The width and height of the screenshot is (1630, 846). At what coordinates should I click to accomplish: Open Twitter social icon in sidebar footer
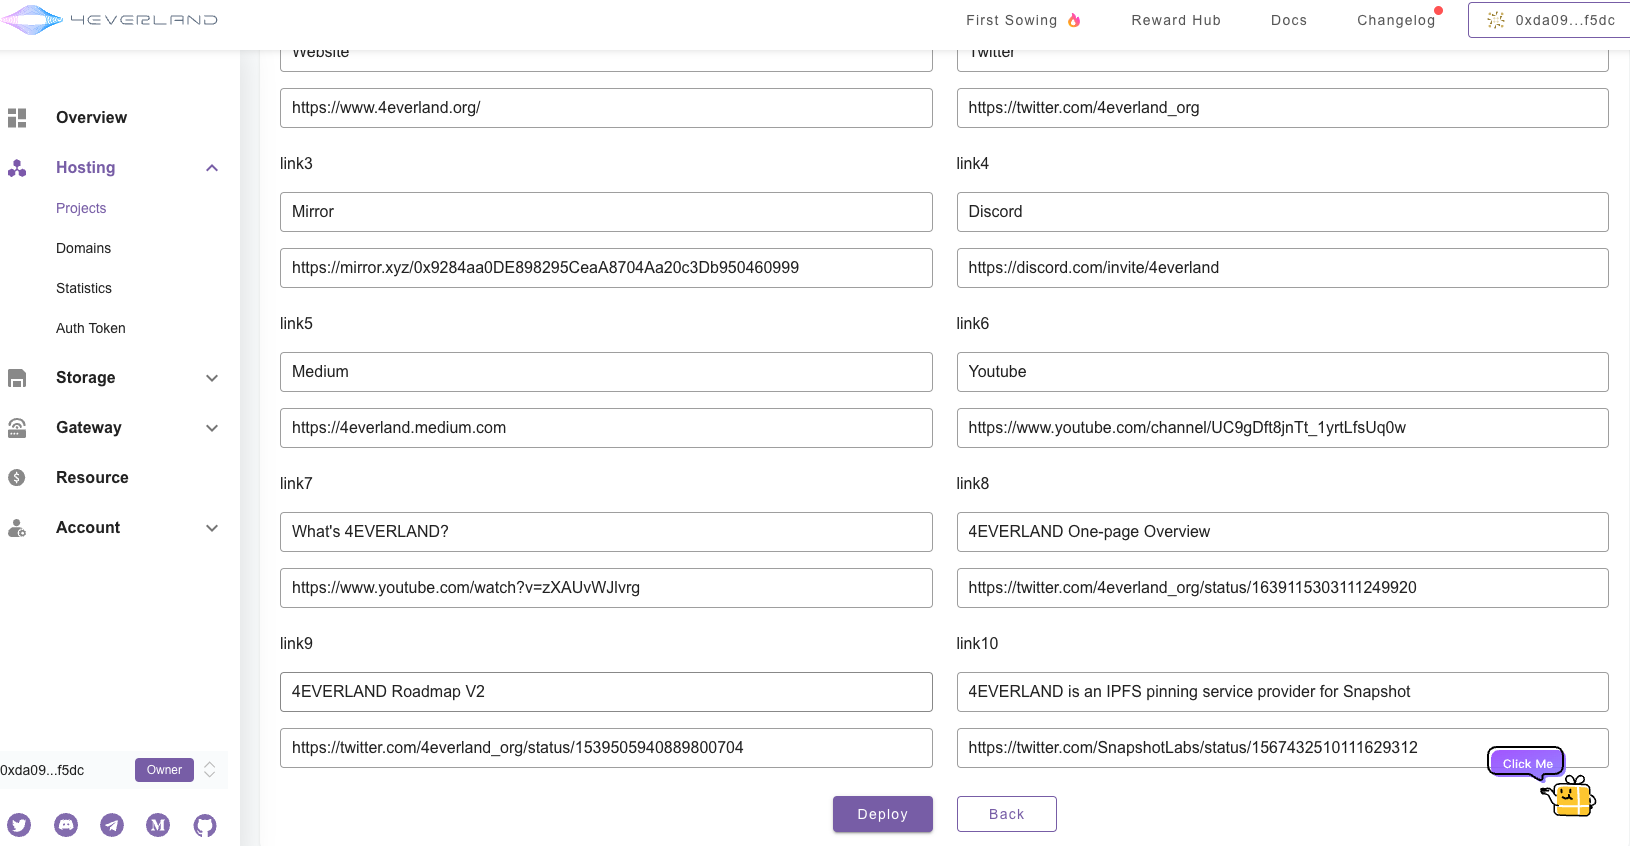[x=19, y=825]
